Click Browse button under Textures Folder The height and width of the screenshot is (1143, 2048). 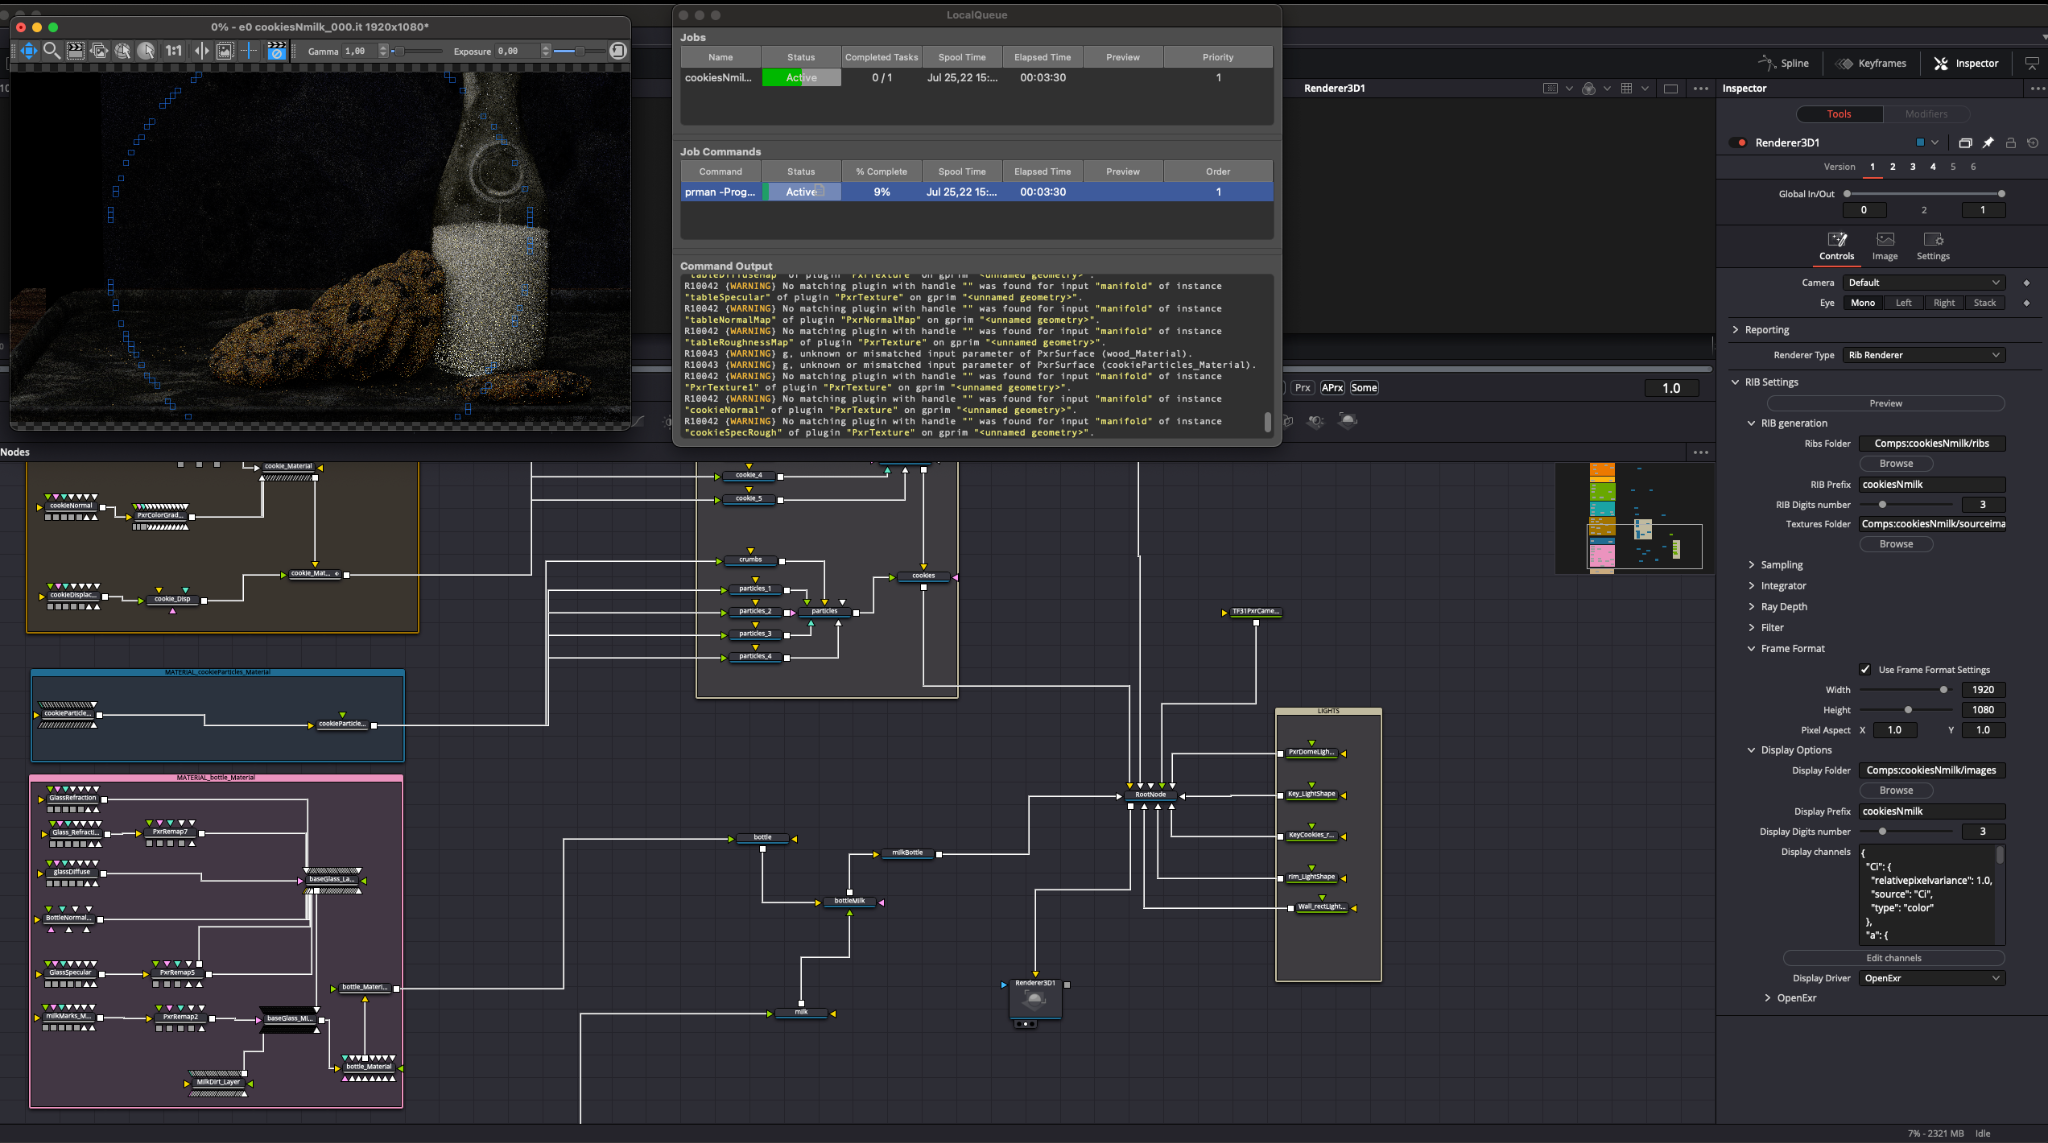(1896, 544)
